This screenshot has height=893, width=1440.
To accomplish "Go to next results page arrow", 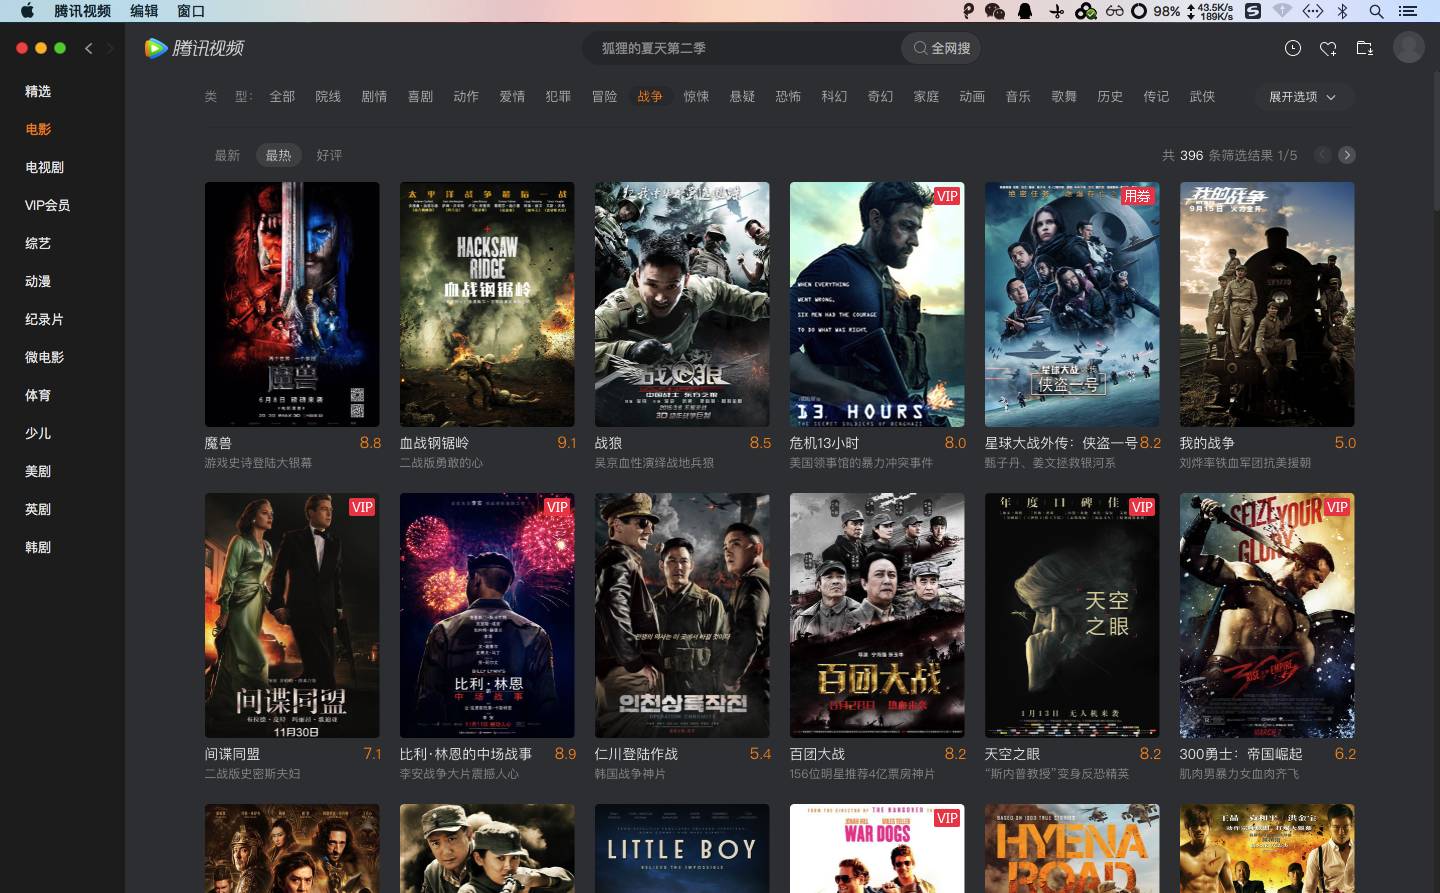I will click(1347, 155).
